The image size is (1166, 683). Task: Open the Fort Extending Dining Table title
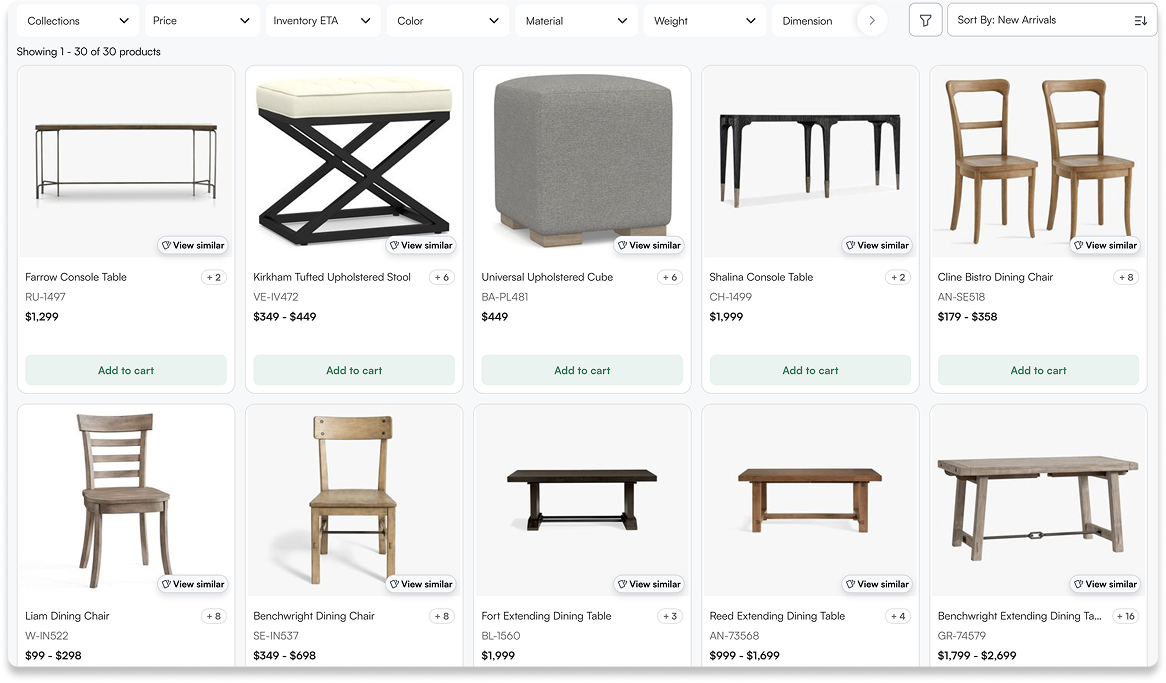point(546,616)
